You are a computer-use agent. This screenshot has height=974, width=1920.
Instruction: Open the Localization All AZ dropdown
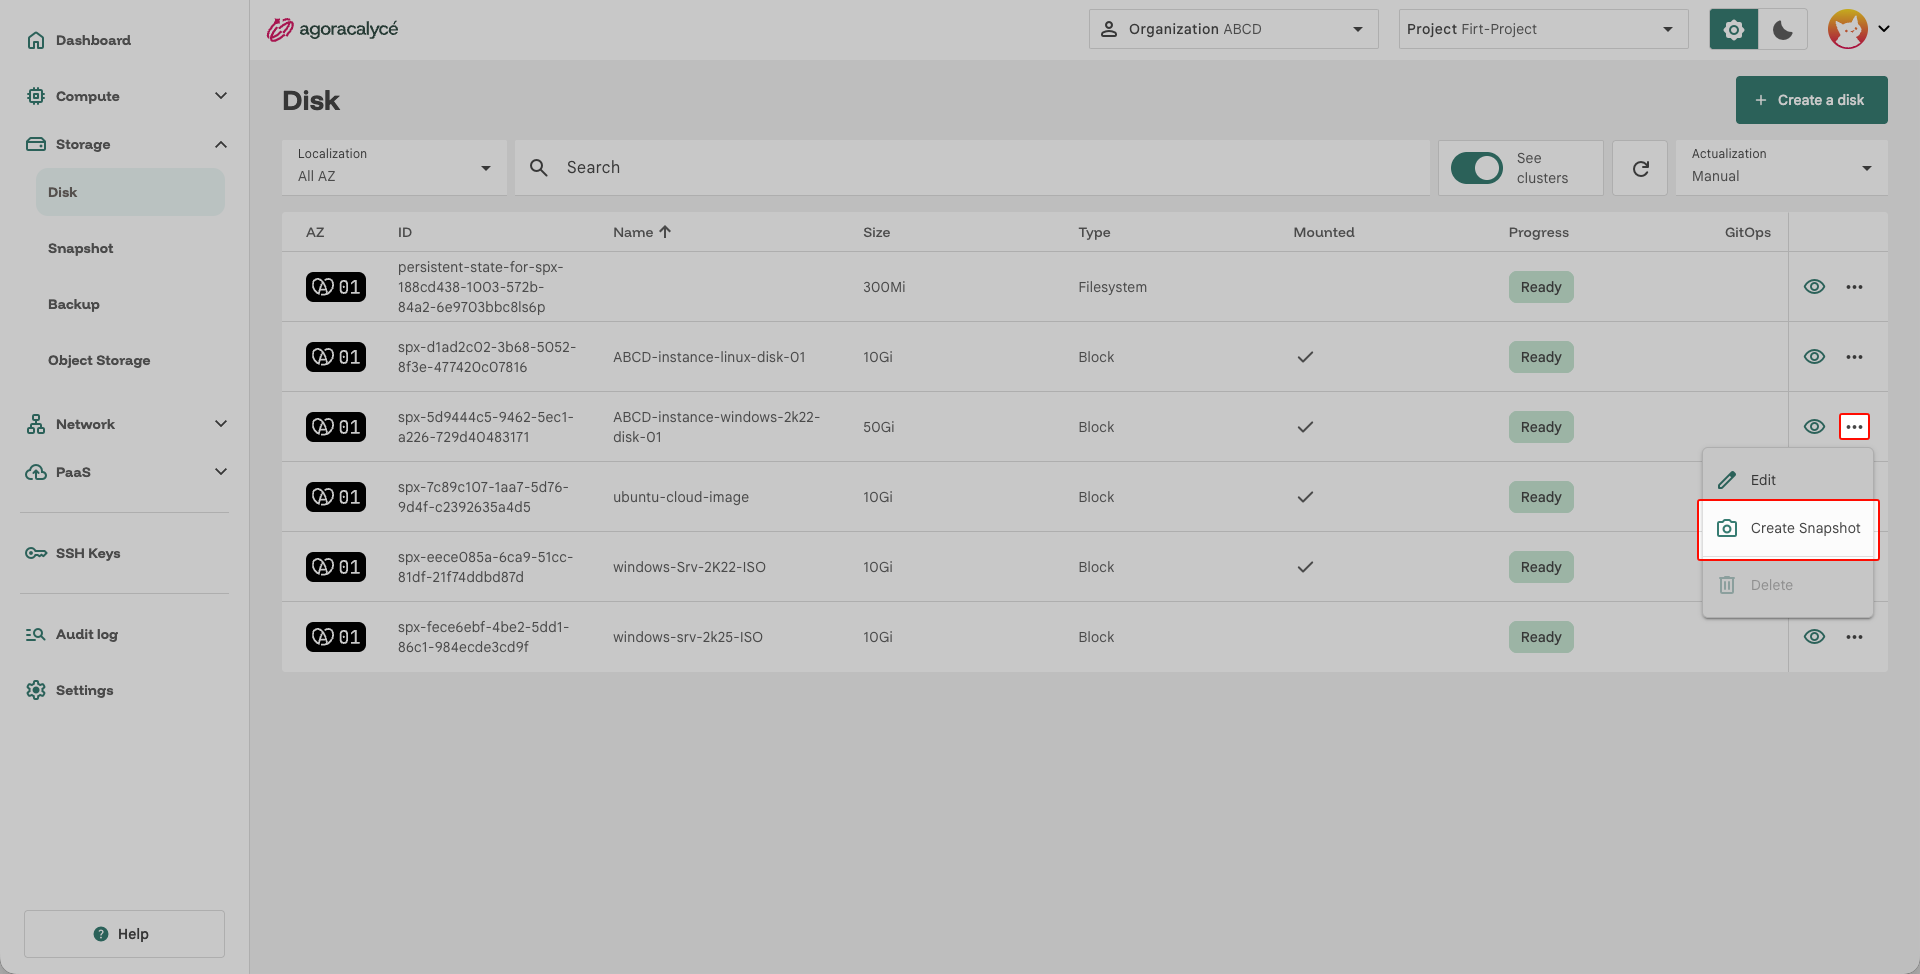point(394,168)
